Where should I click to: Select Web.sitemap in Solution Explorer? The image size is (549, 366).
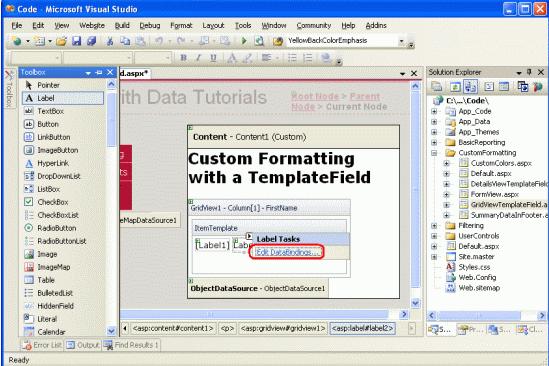coord(479,288)
